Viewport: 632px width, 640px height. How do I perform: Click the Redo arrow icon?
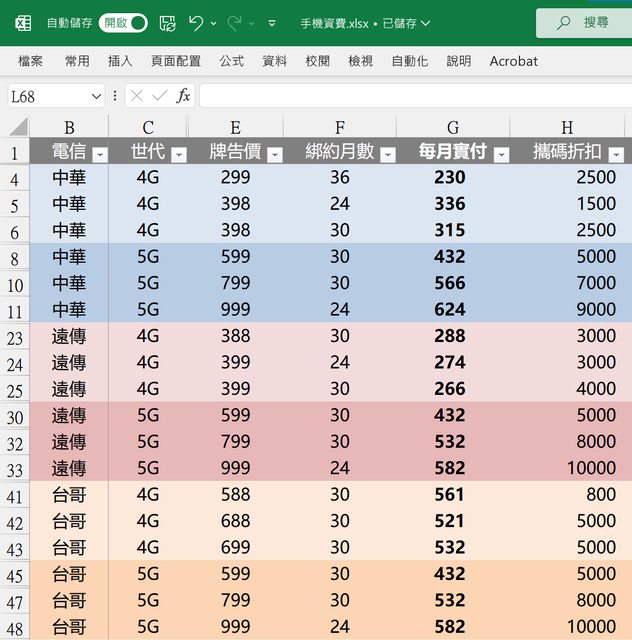pos(234,22)
